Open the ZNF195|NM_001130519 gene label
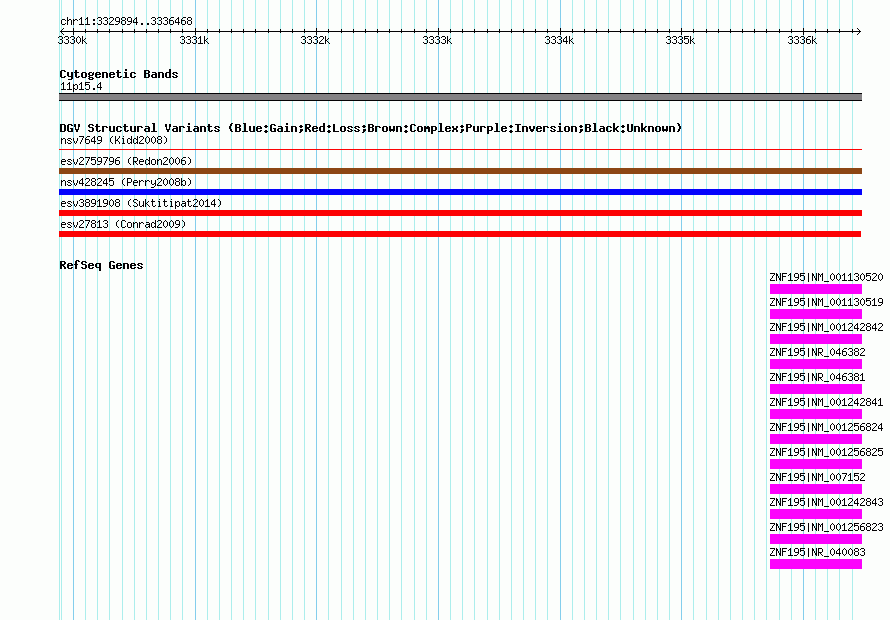Screen dimensions: 890x620 [x=826, y=302]
